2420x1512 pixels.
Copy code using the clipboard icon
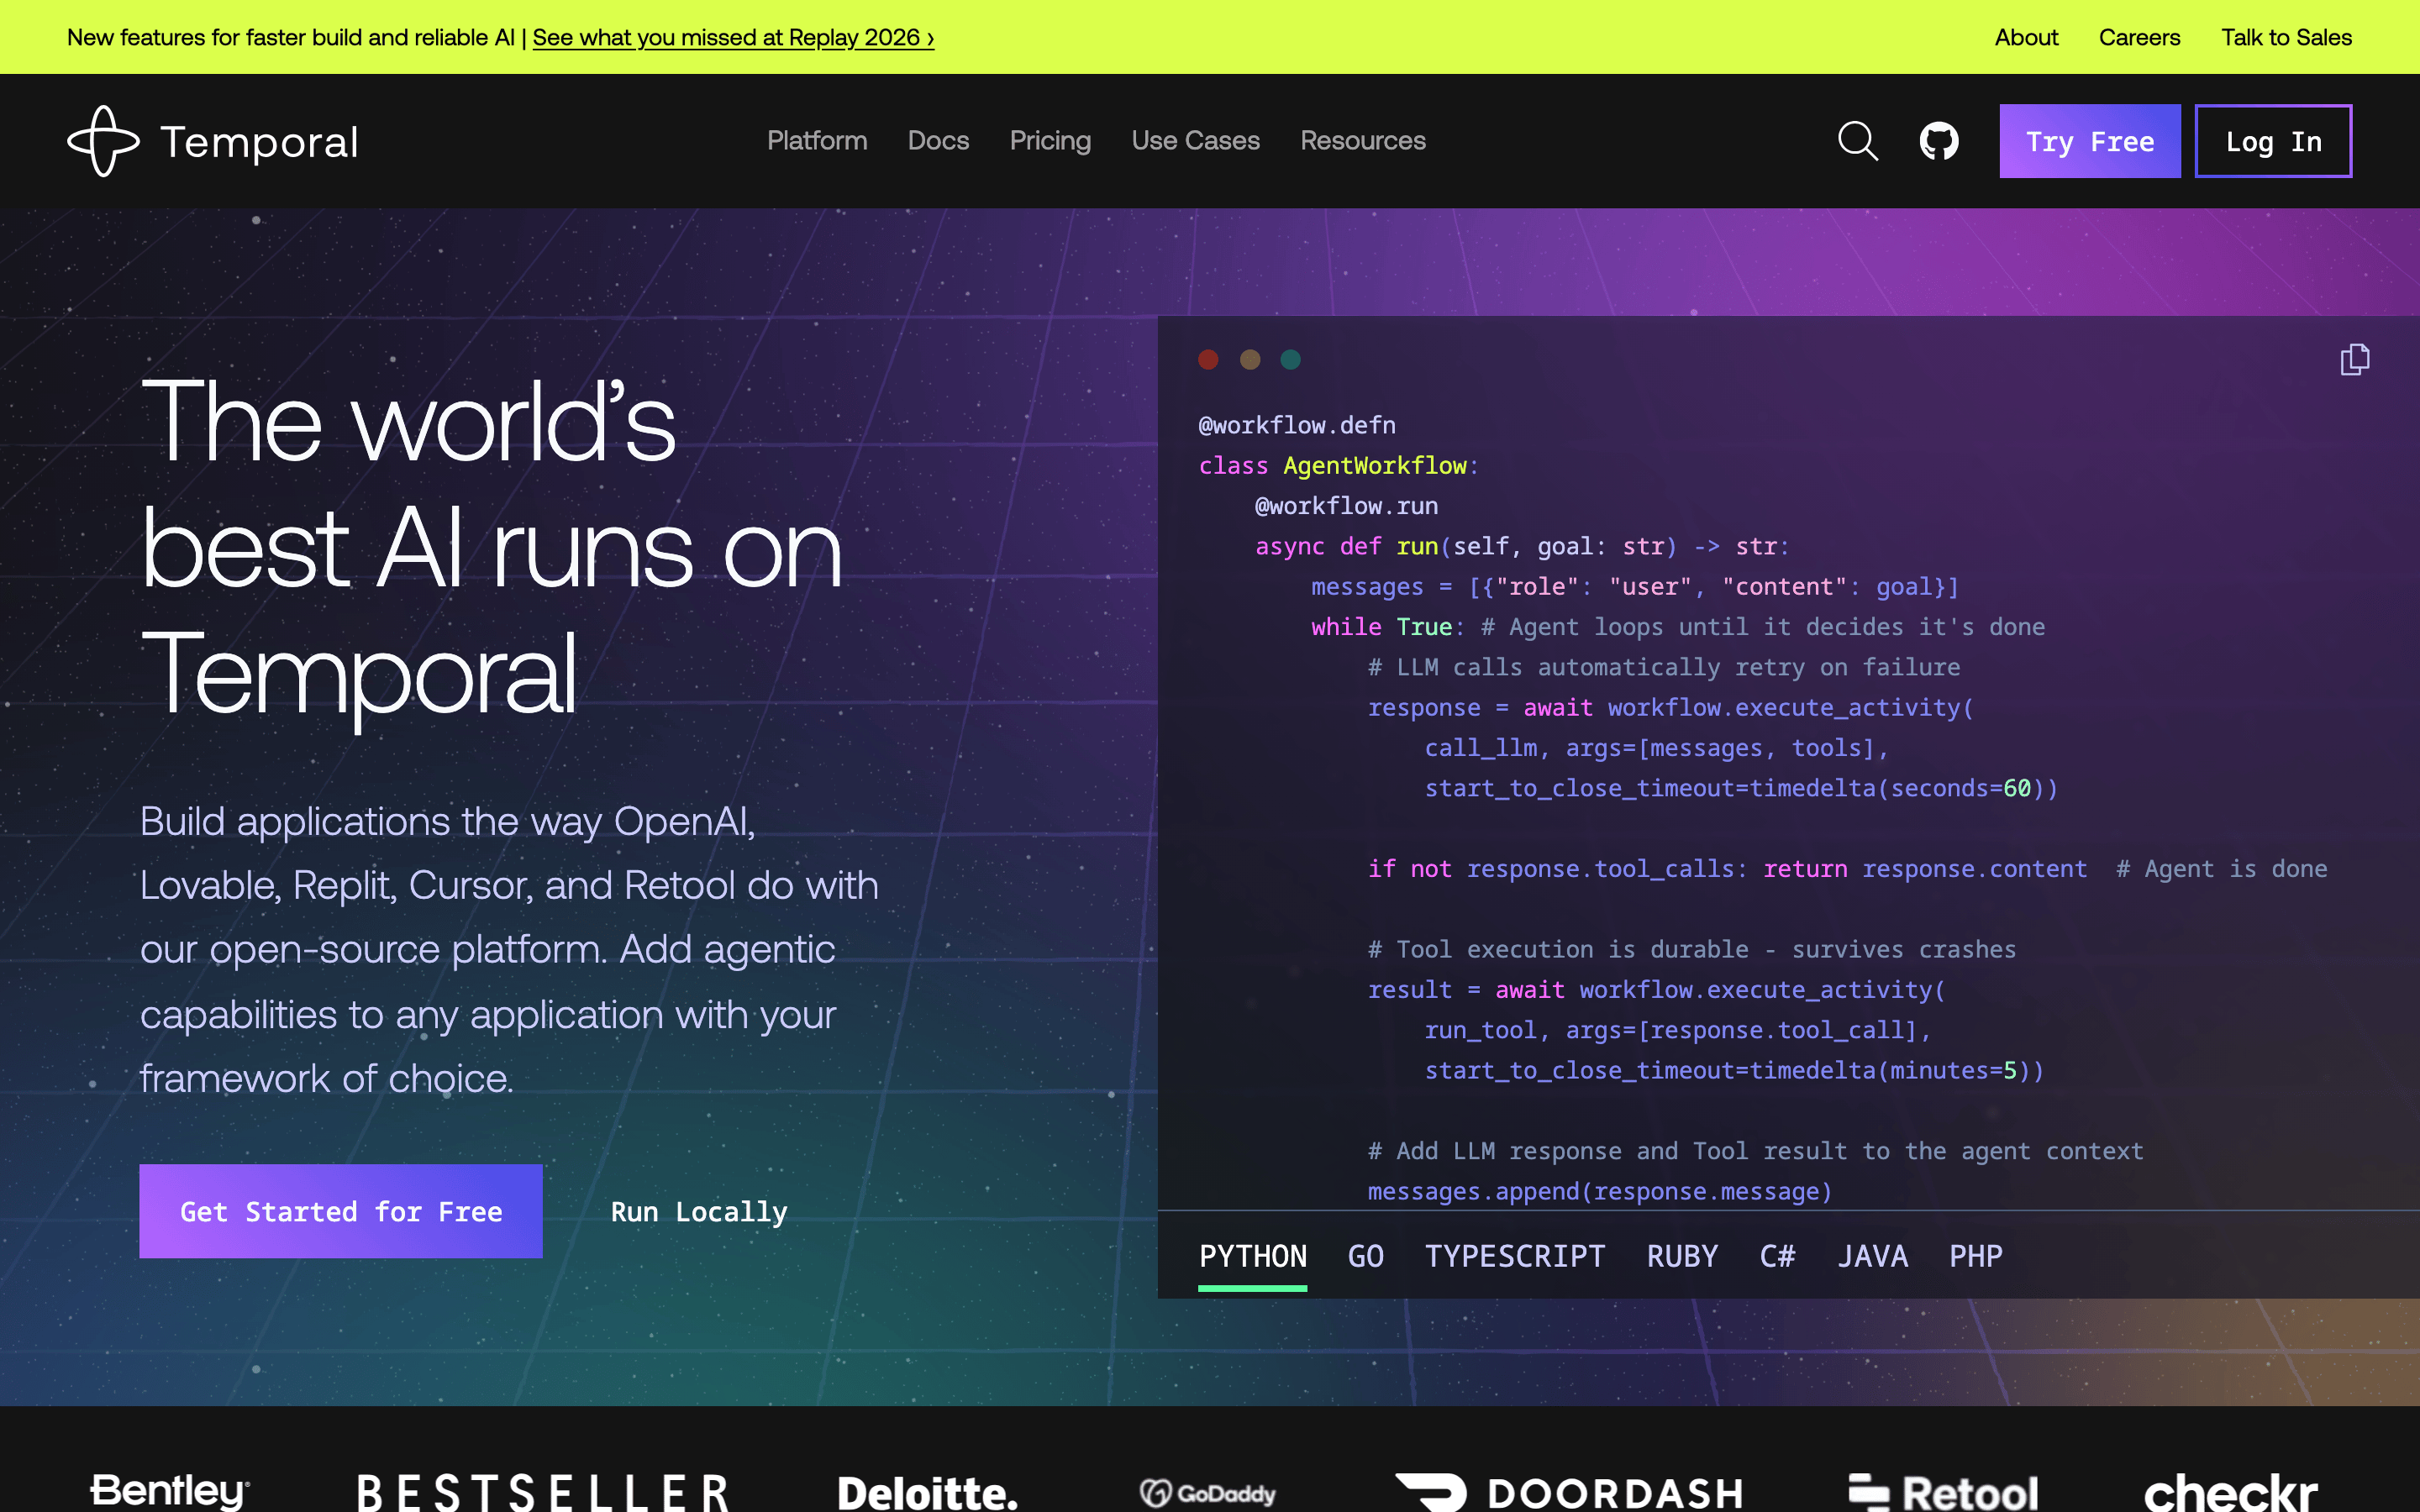click(2355, 359)
